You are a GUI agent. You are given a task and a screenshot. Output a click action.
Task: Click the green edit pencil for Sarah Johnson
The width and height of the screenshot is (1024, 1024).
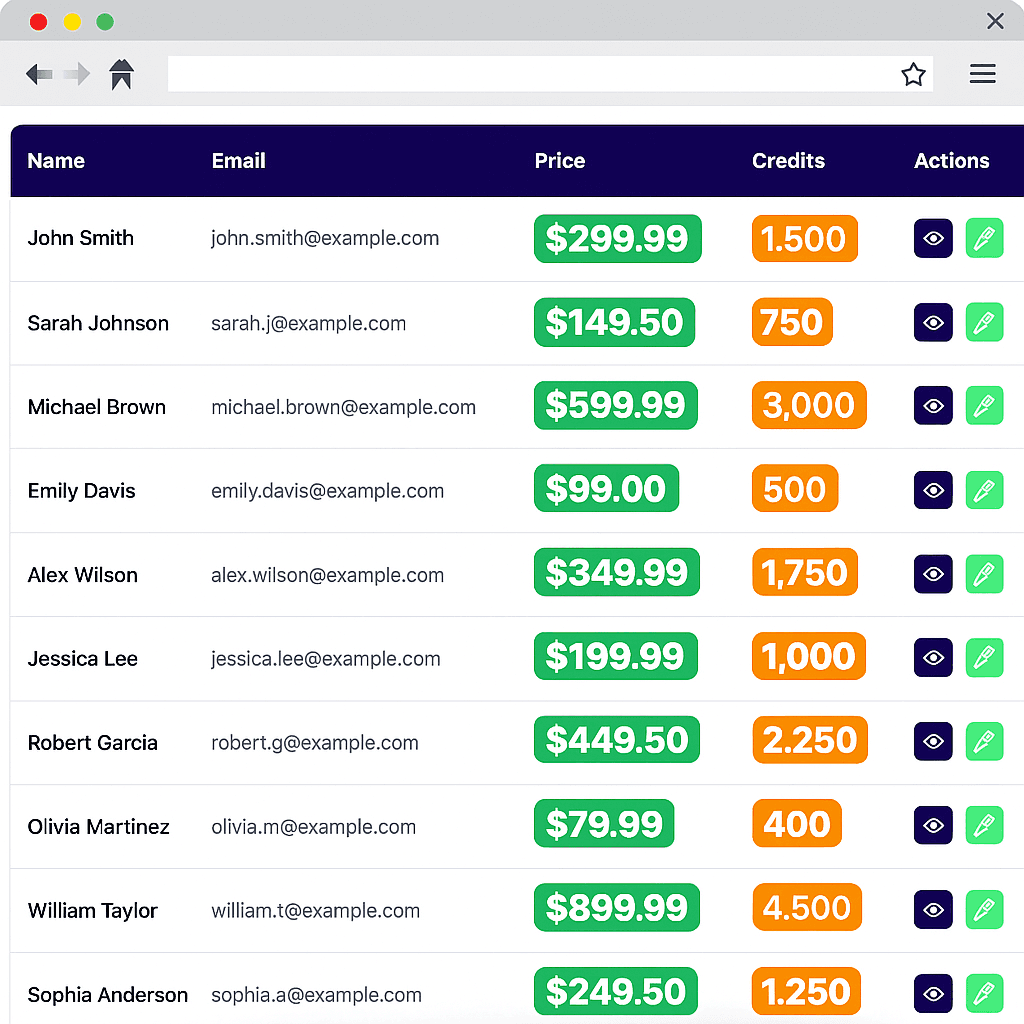(984, 323)
